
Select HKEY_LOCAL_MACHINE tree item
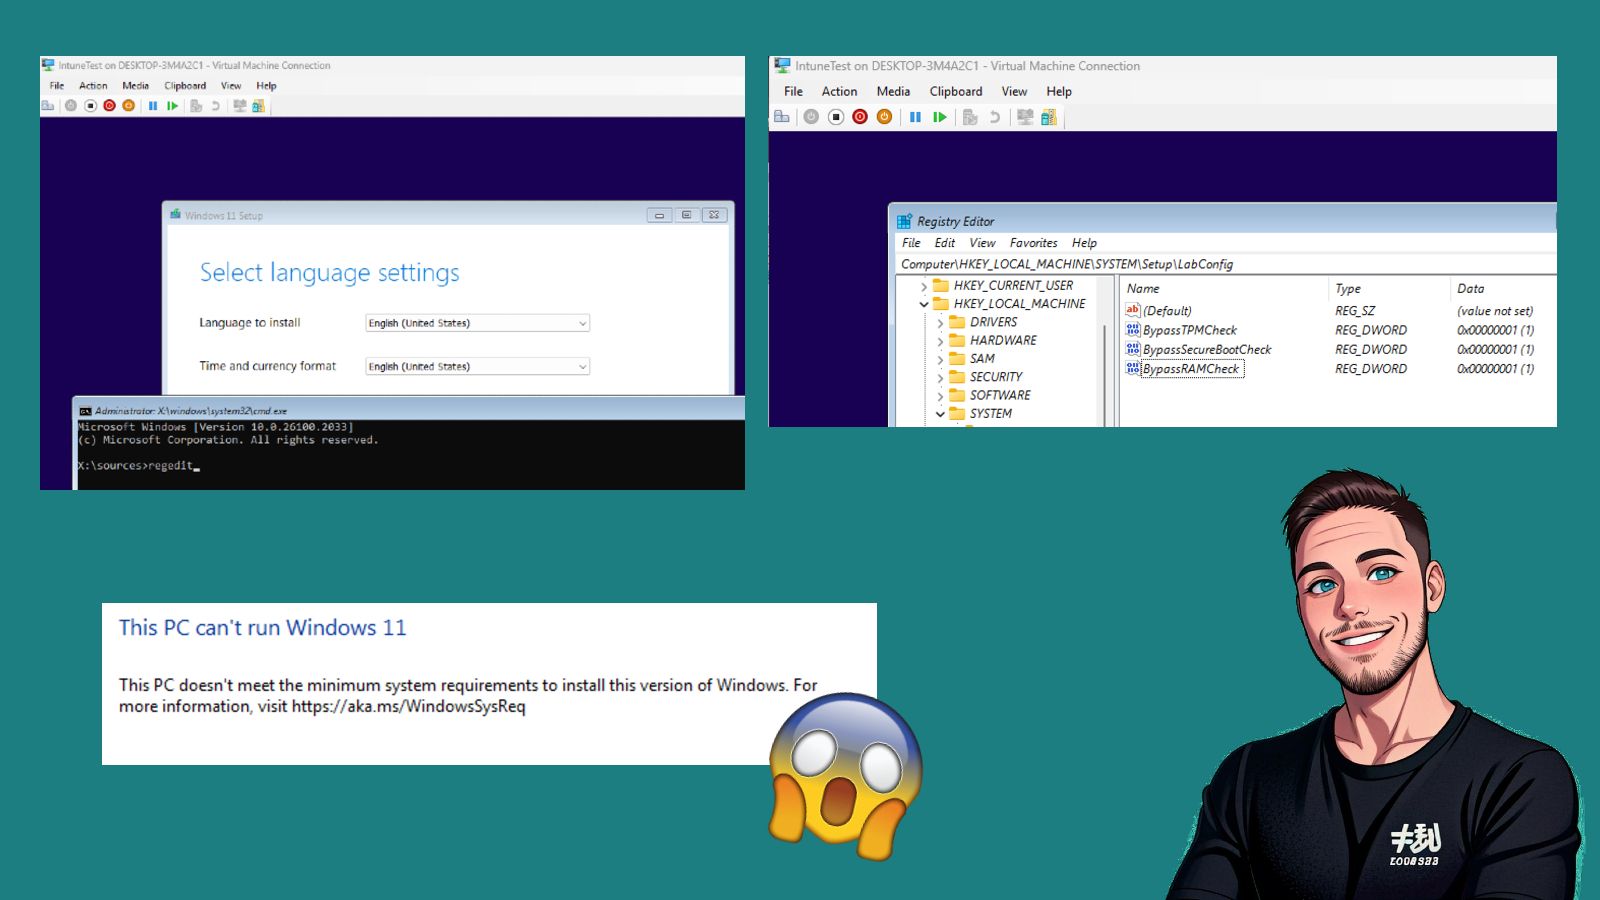1019,304
